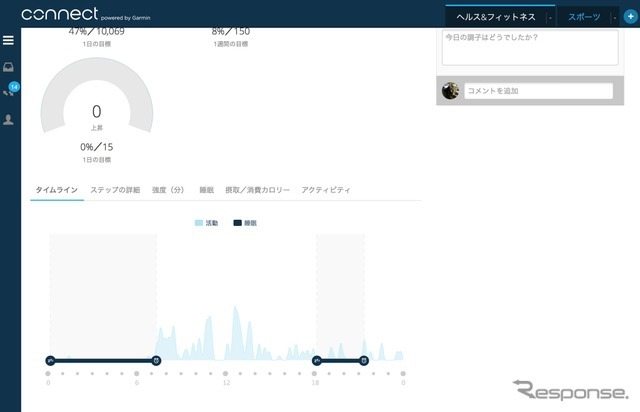
Task: Expand the dropdown arrow next to ヘルス&フィットネス
Action: [x=550, y=18]
